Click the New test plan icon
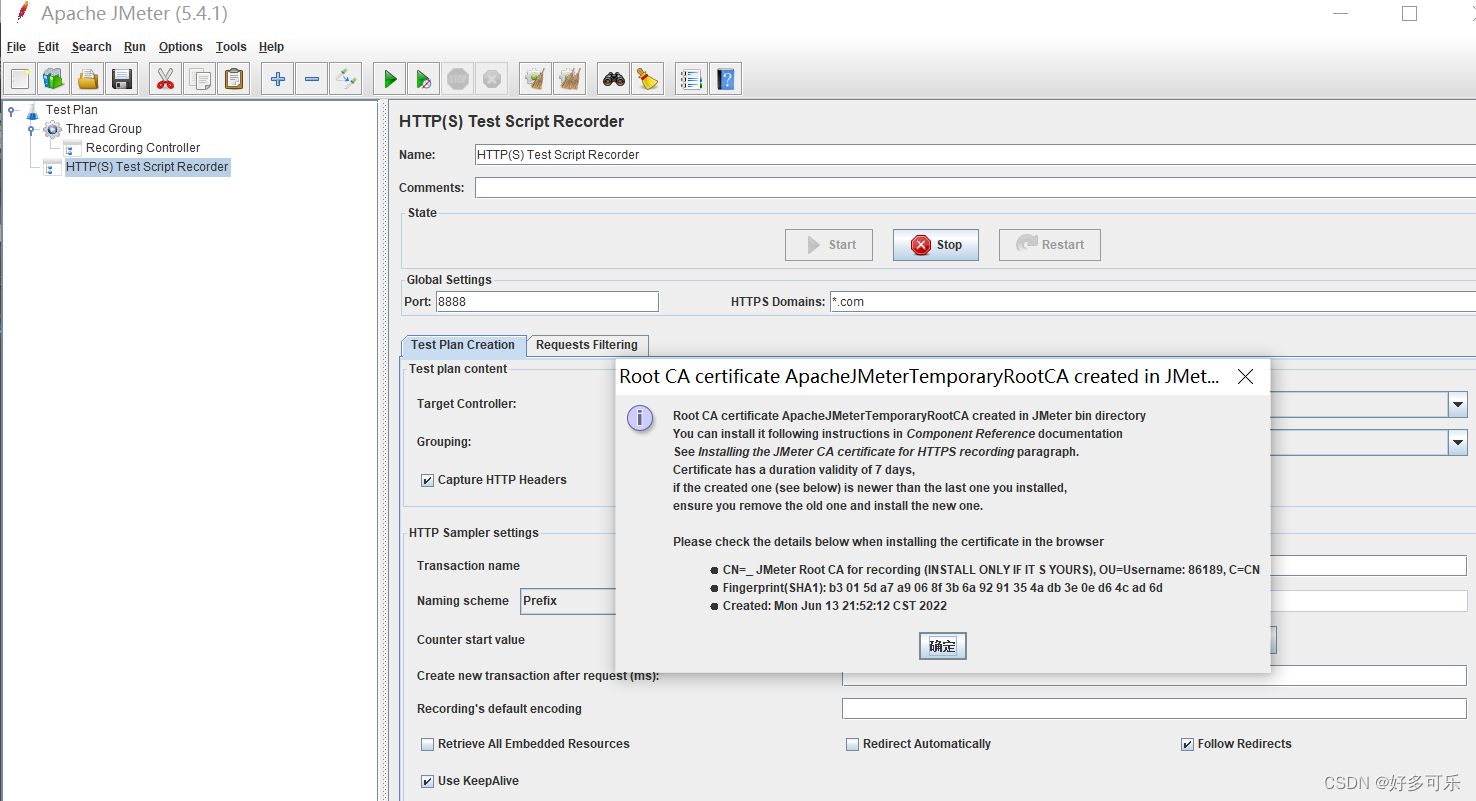This screenshot has width=1476, height=801. 20,79
